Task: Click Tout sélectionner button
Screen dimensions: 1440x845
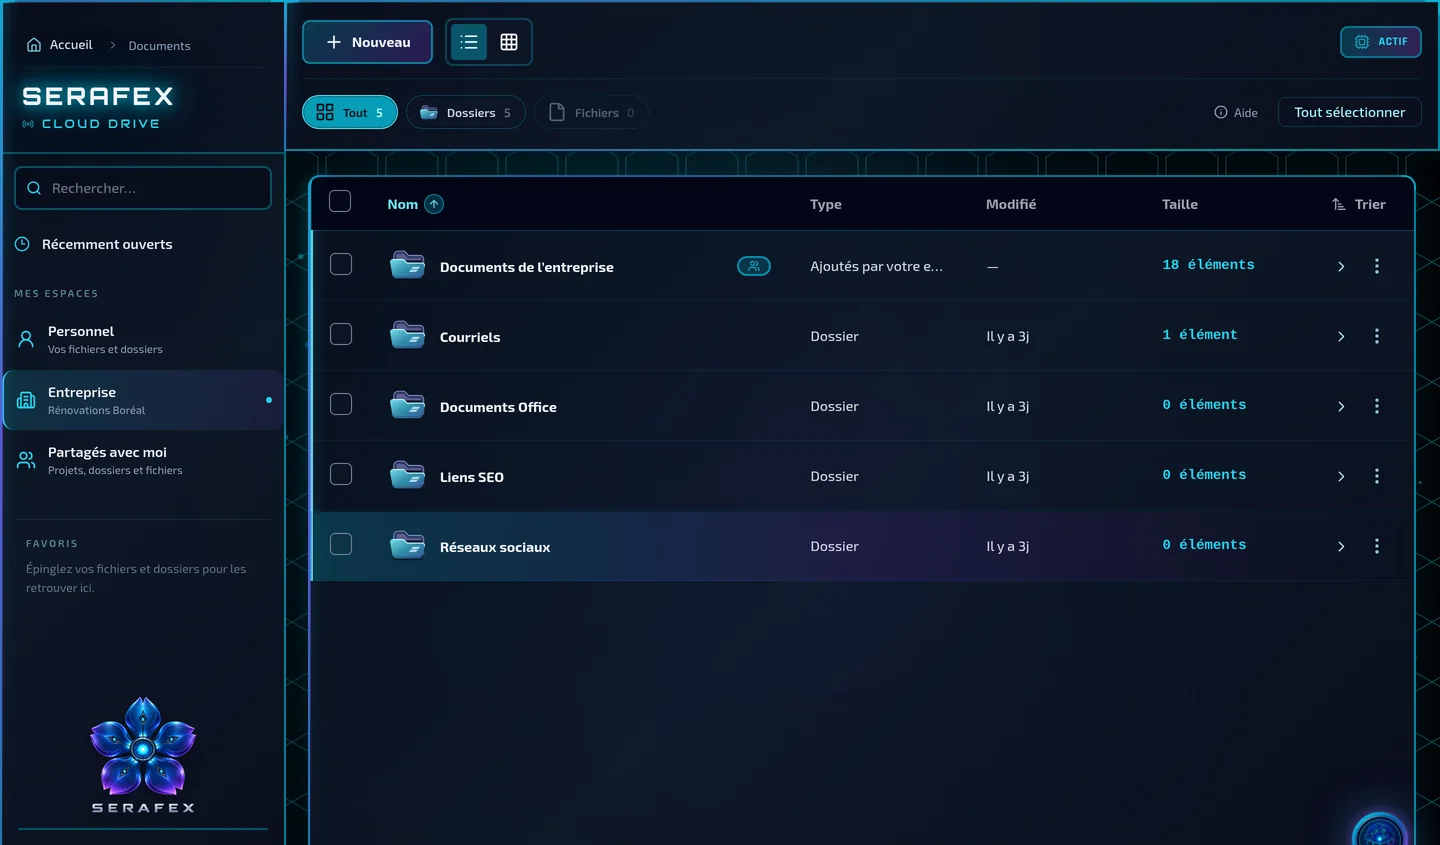Action: tap(1350, 112)
